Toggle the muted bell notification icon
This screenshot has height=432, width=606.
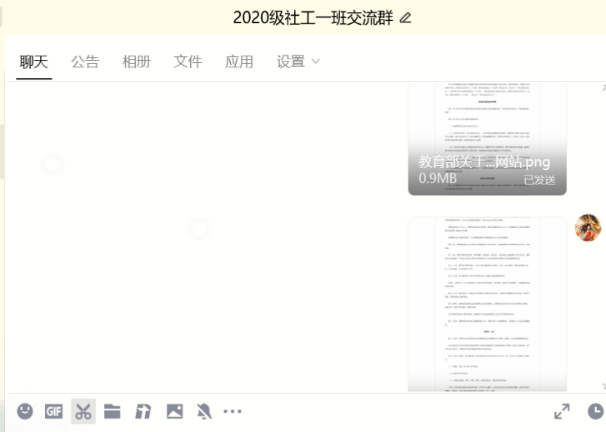pyautogui.click(x=204, y=411)
